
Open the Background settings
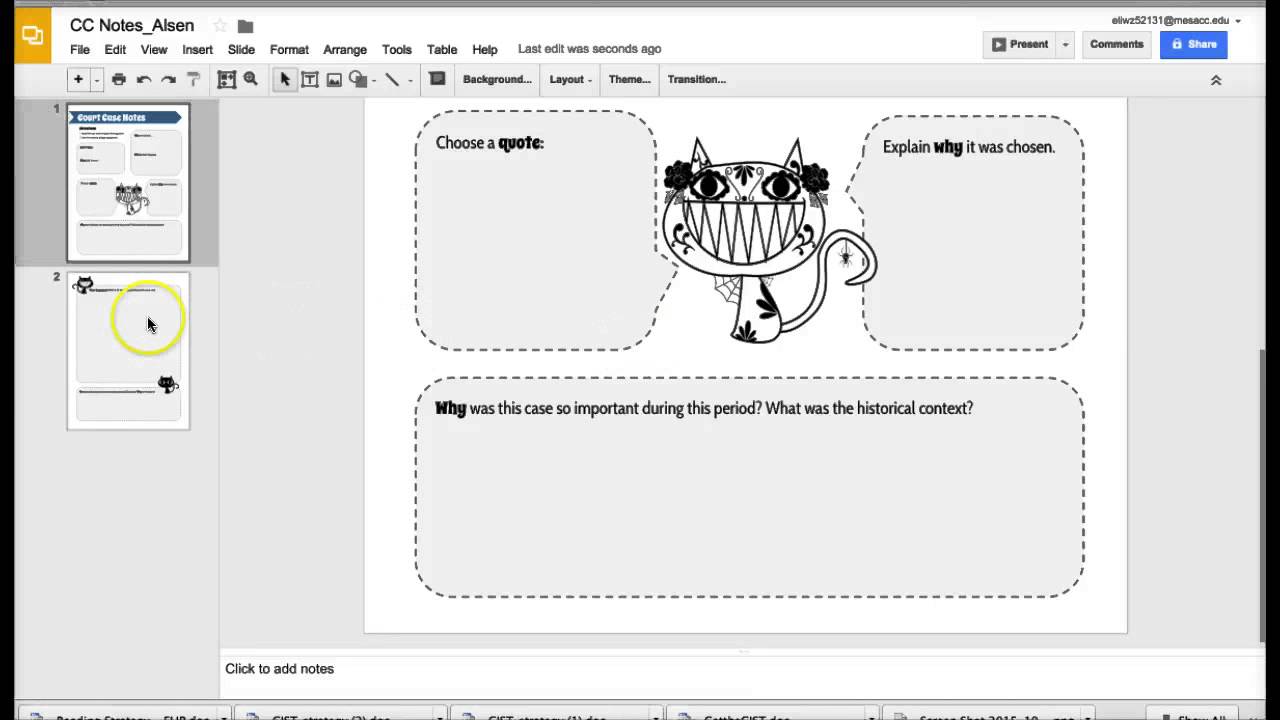point(497,80)
